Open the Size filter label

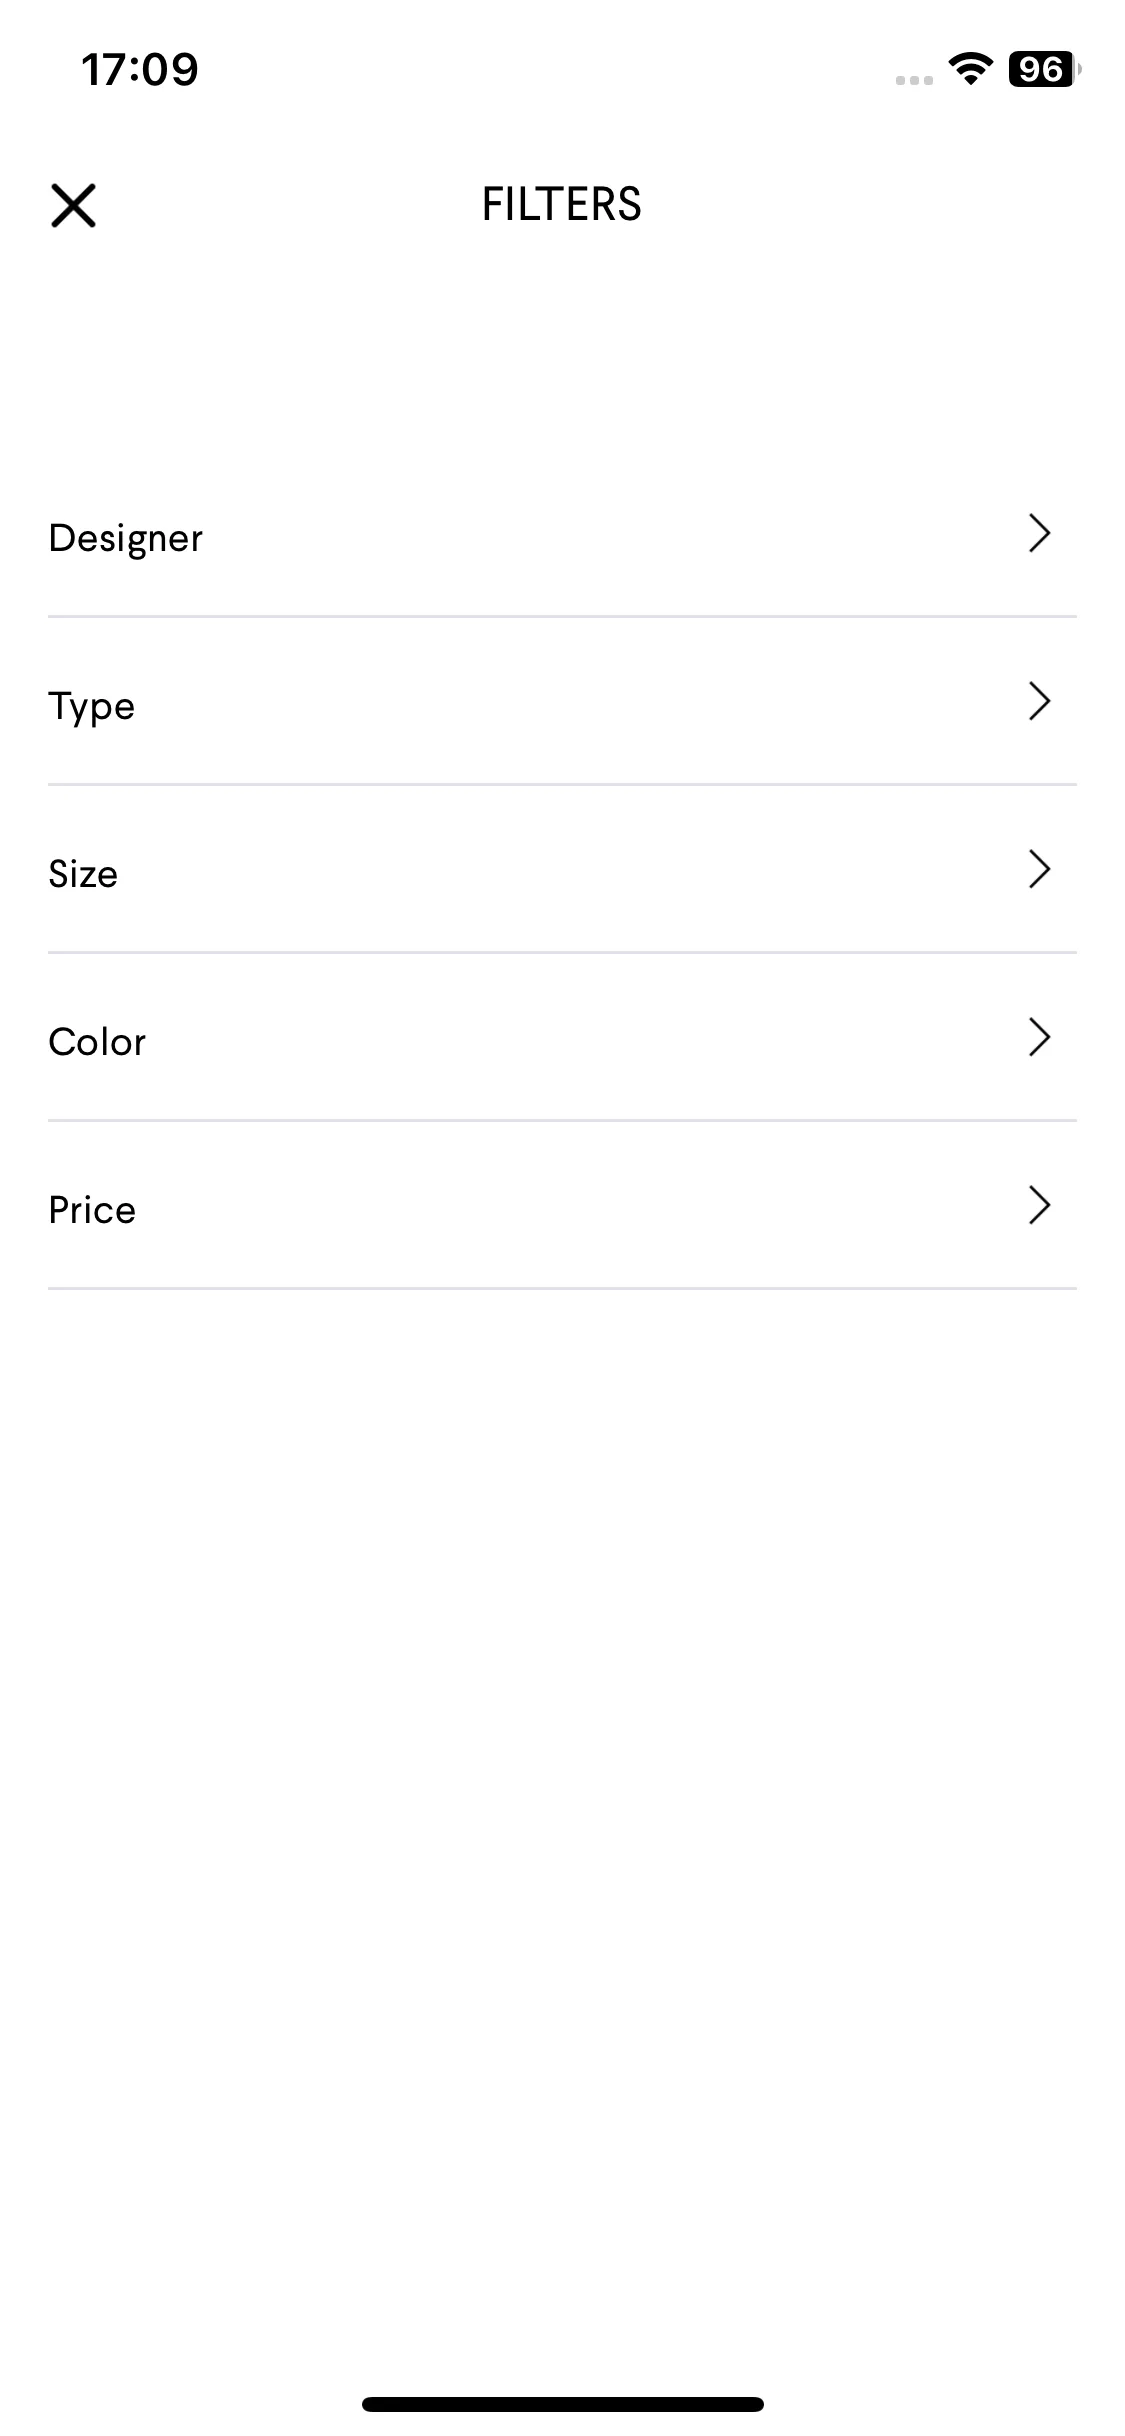point(83,874)
